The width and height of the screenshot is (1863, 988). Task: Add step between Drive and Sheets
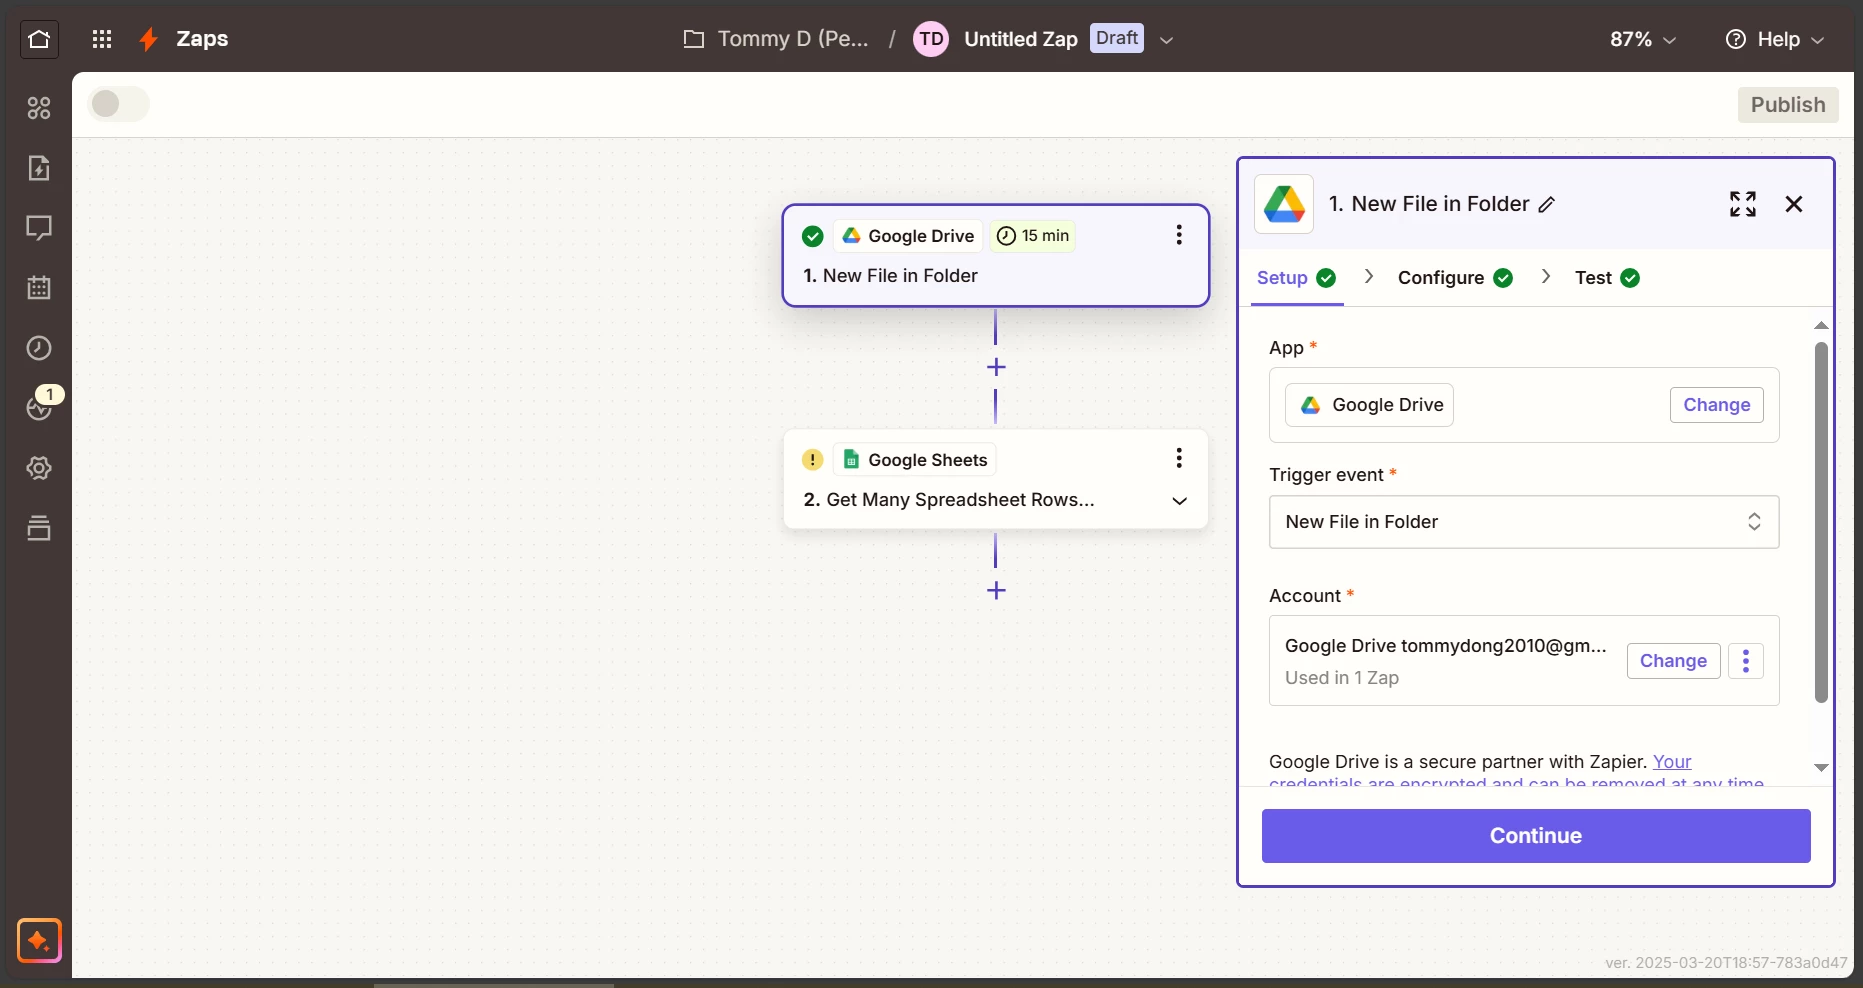pos(996,367)
